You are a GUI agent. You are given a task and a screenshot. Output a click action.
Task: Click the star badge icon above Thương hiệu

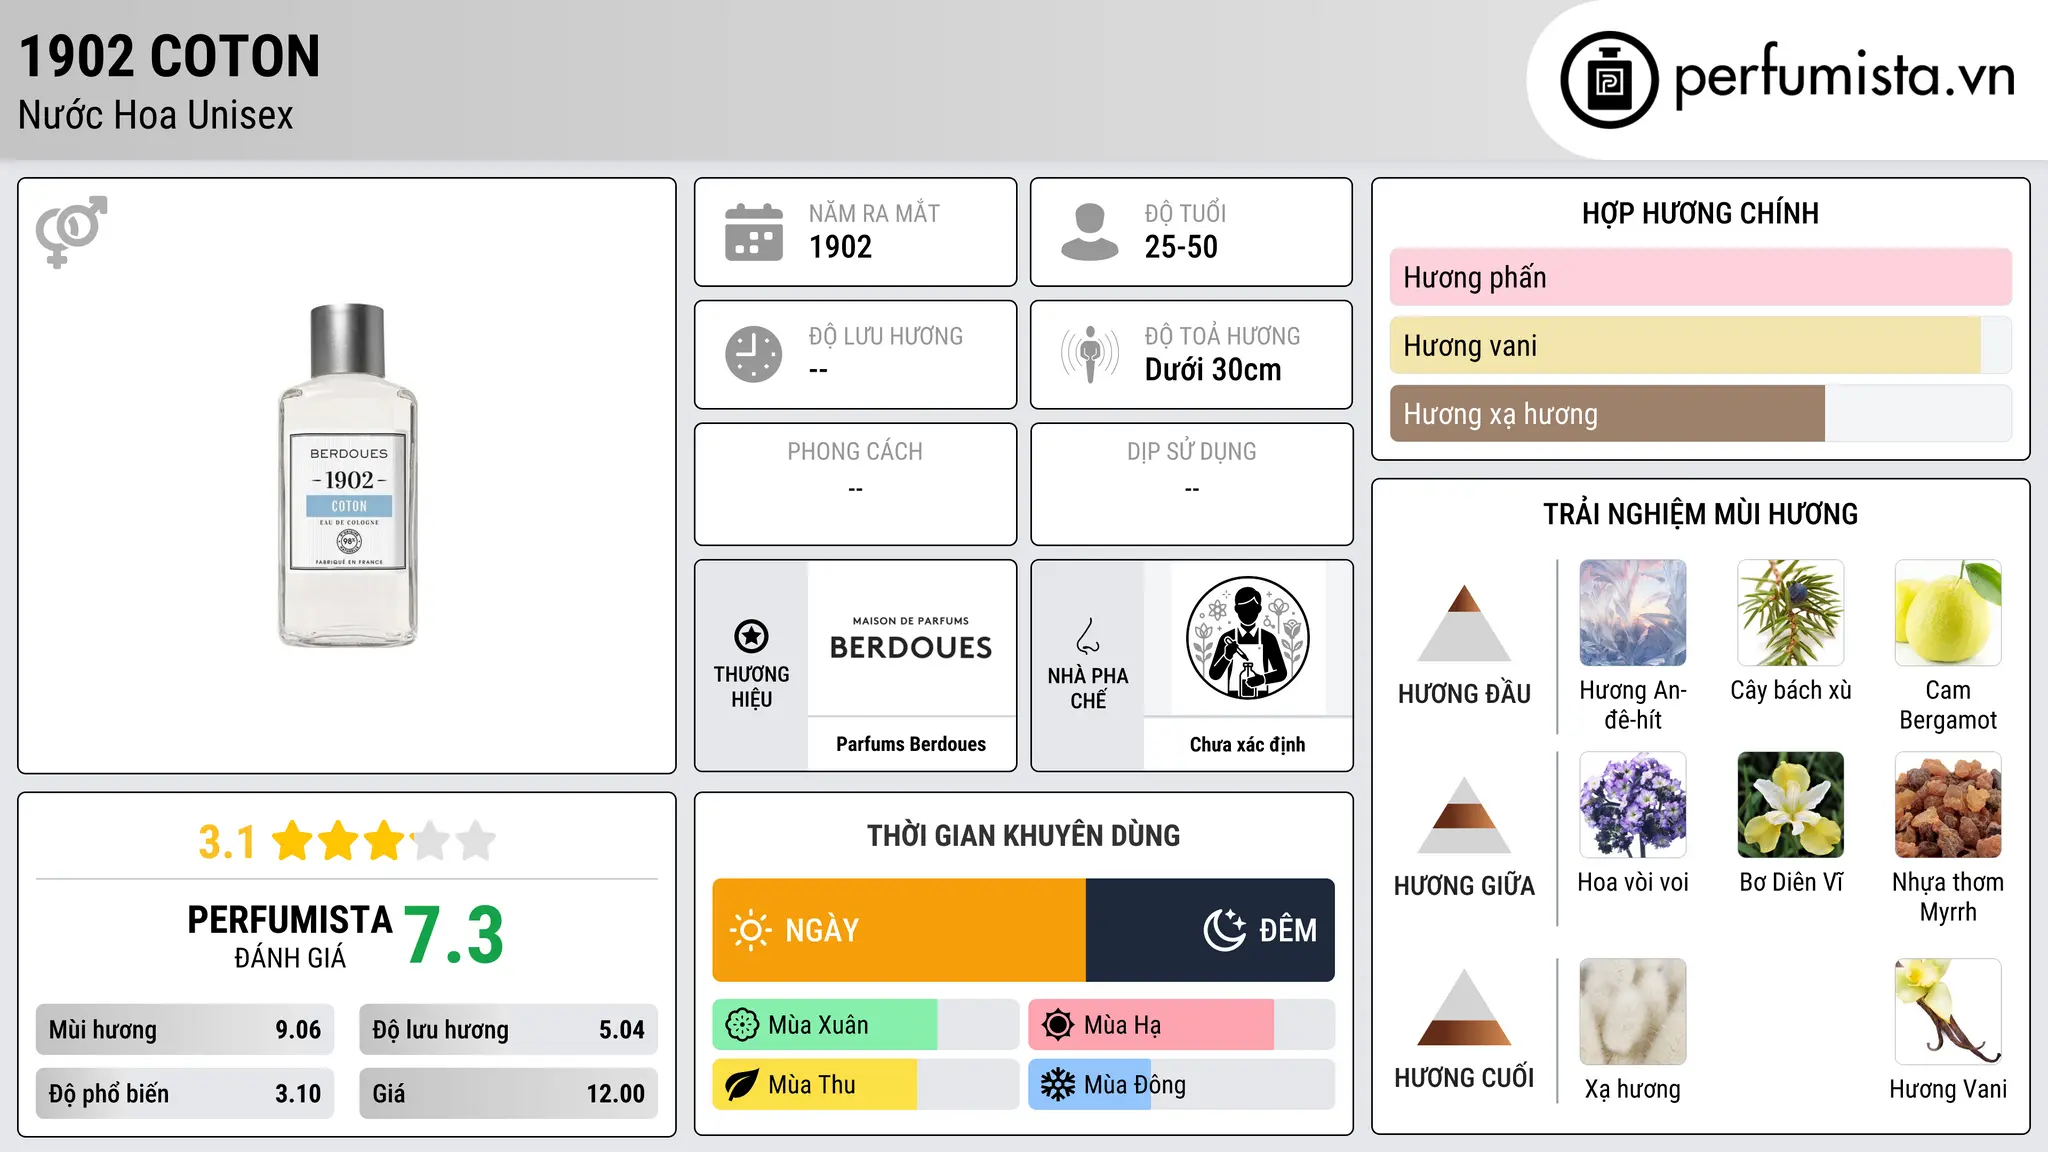(751, 636)
